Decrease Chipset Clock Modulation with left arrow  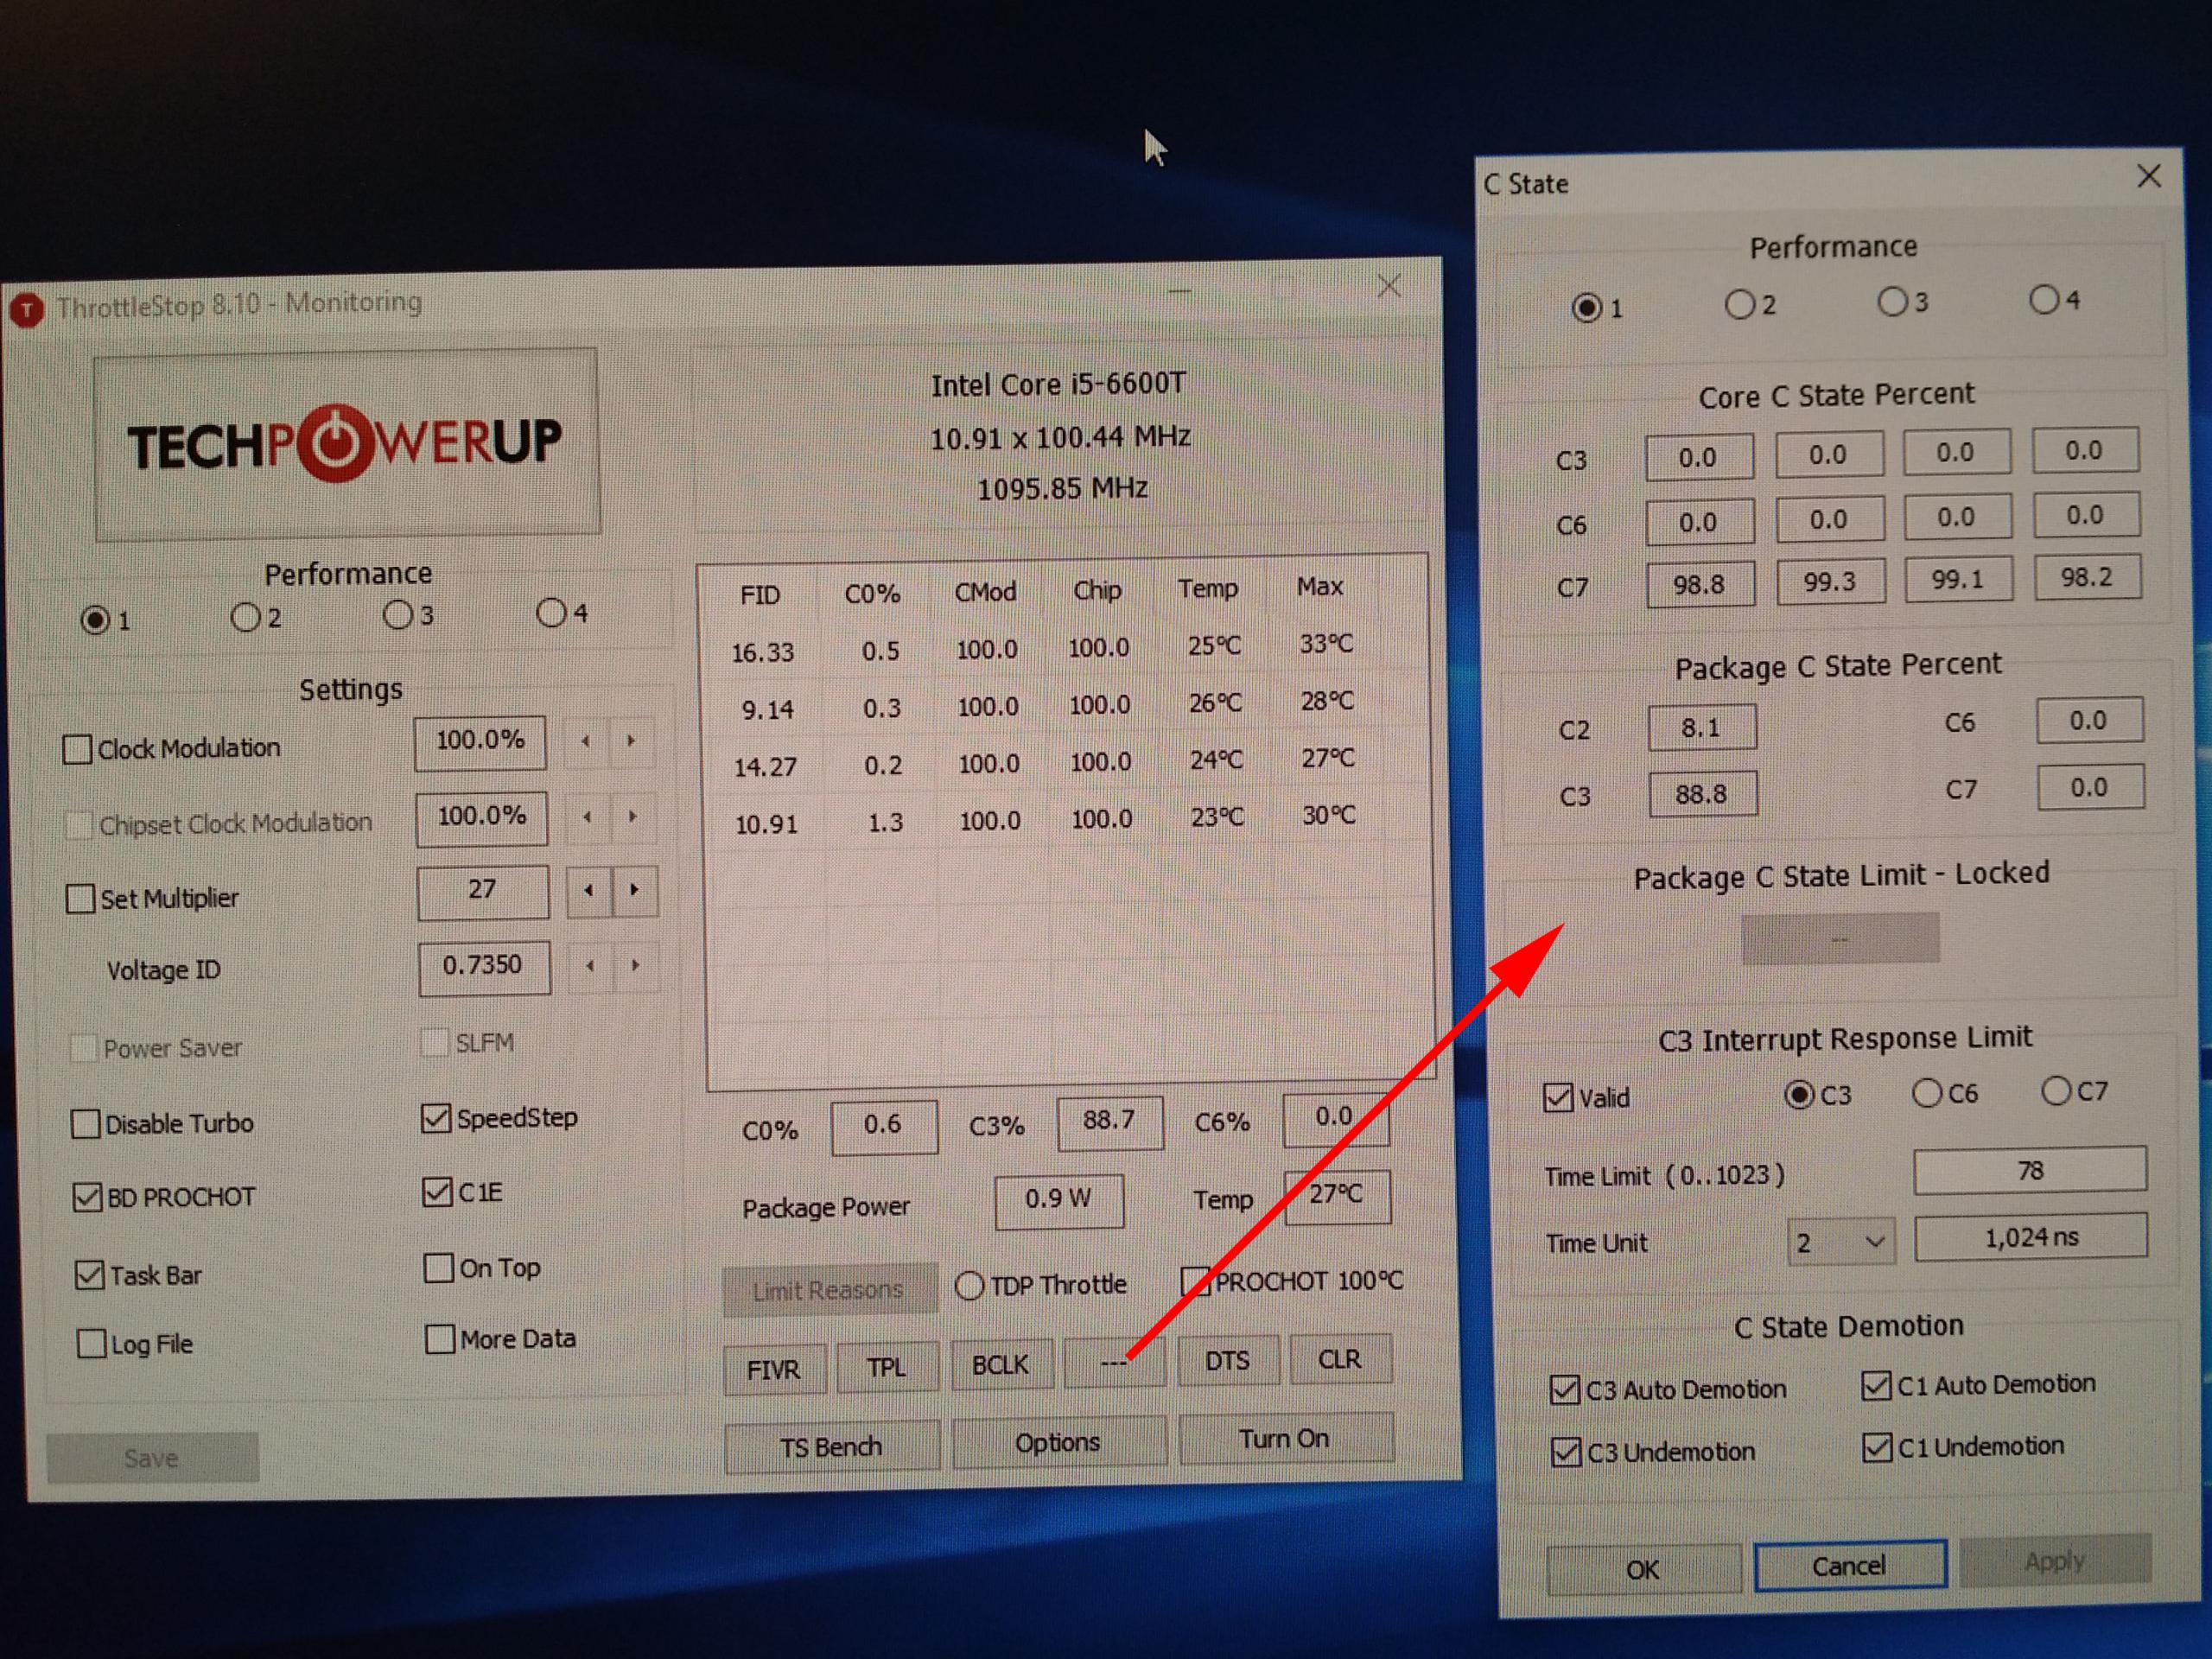point(587,817)
